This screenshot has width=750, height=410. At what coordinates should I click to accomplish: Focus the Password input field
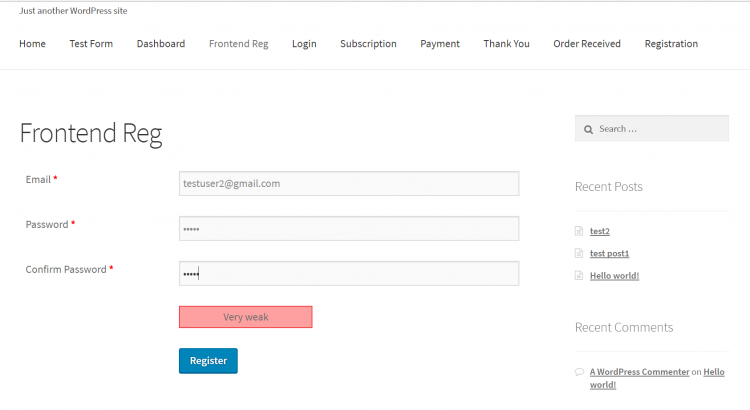click(349, 229)
